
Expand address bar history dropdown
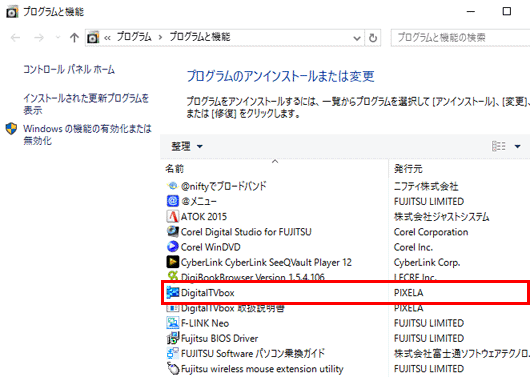tap(357, 38)
